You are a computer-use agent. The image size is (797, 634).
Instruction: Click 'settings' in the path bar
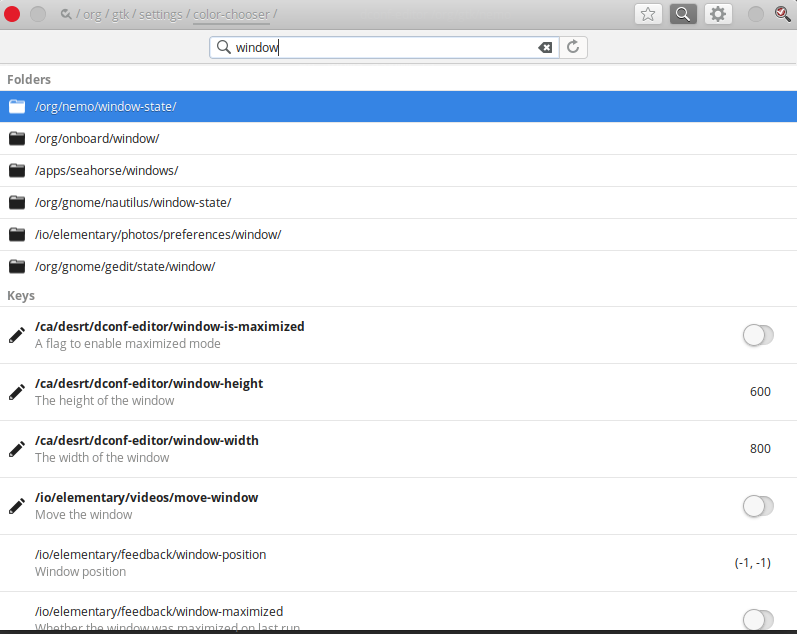point(161,15)
